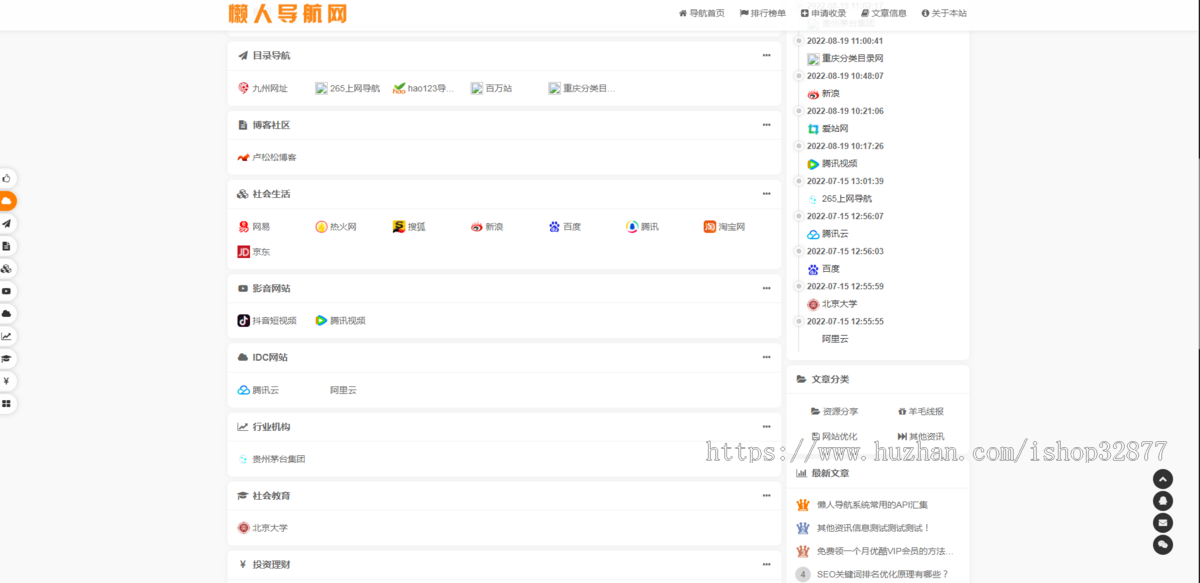Go to 导航首页 in top menu
This screenshot has width=1200, height=583.
pos(702,13)
